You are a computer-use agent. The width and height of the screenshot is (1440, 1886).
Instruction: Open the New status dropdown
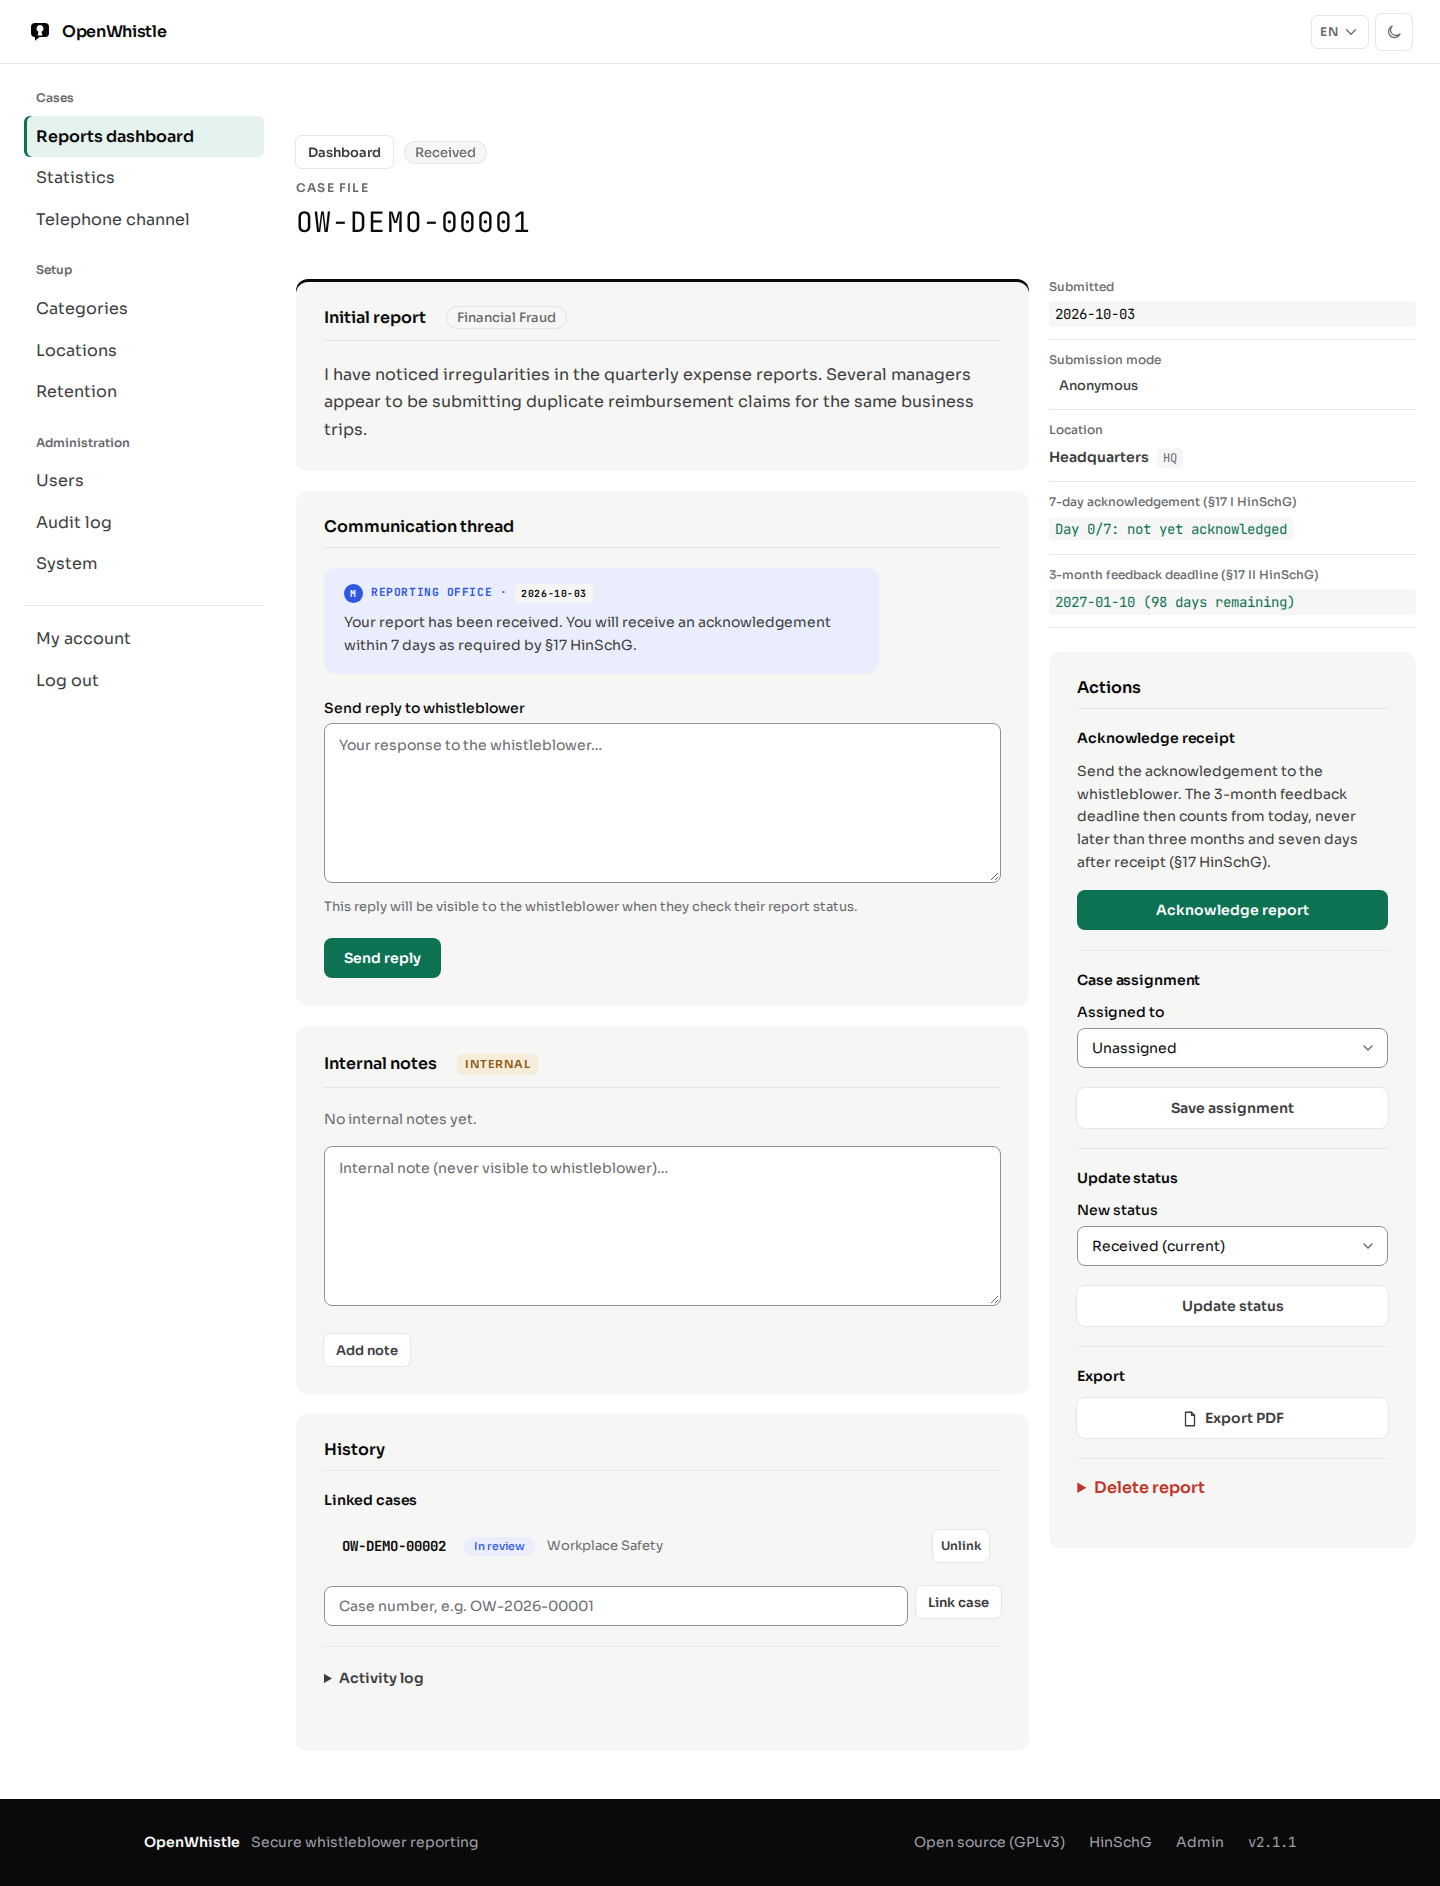coord(1232,1246)
